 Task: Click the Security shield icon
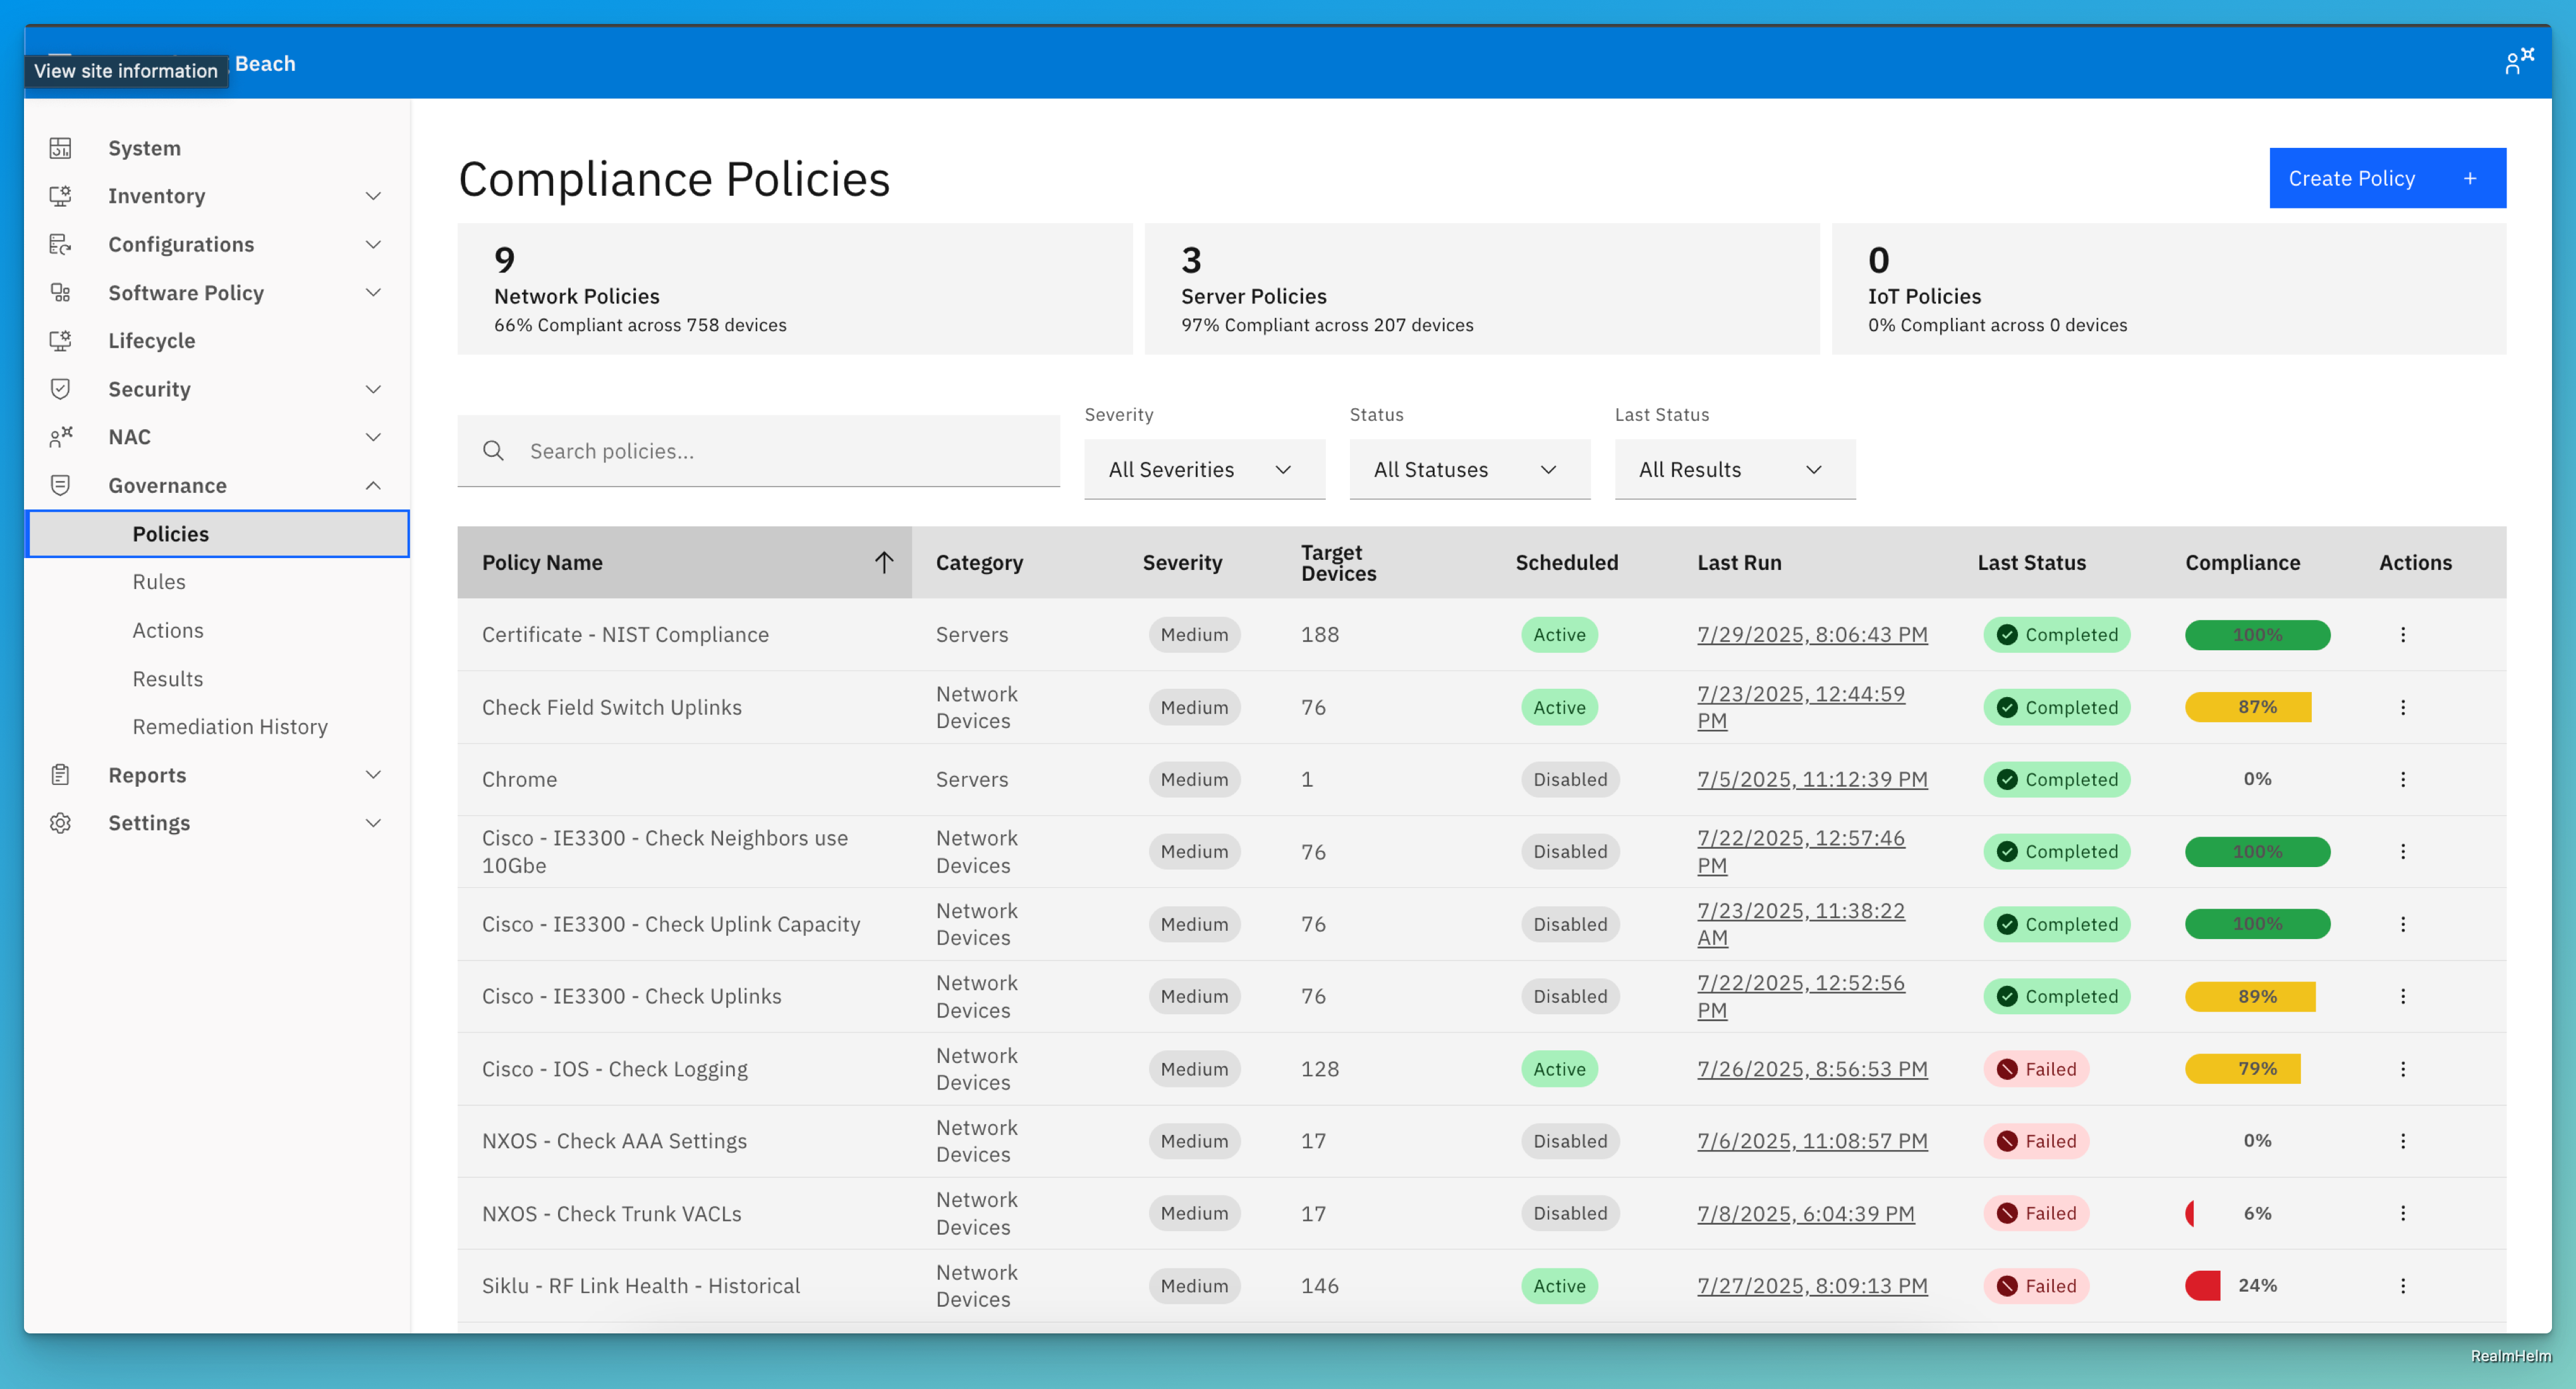[60, 388]
